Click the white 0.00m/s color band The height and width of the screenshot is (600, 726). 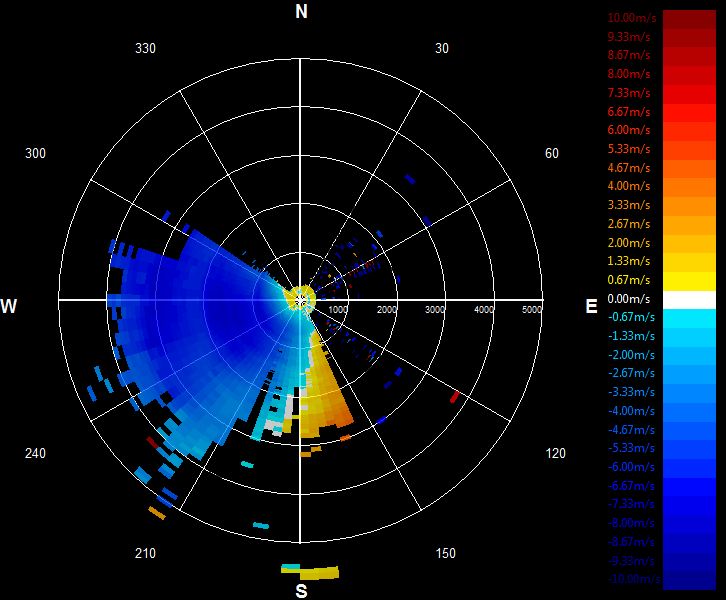click(689, 300)
